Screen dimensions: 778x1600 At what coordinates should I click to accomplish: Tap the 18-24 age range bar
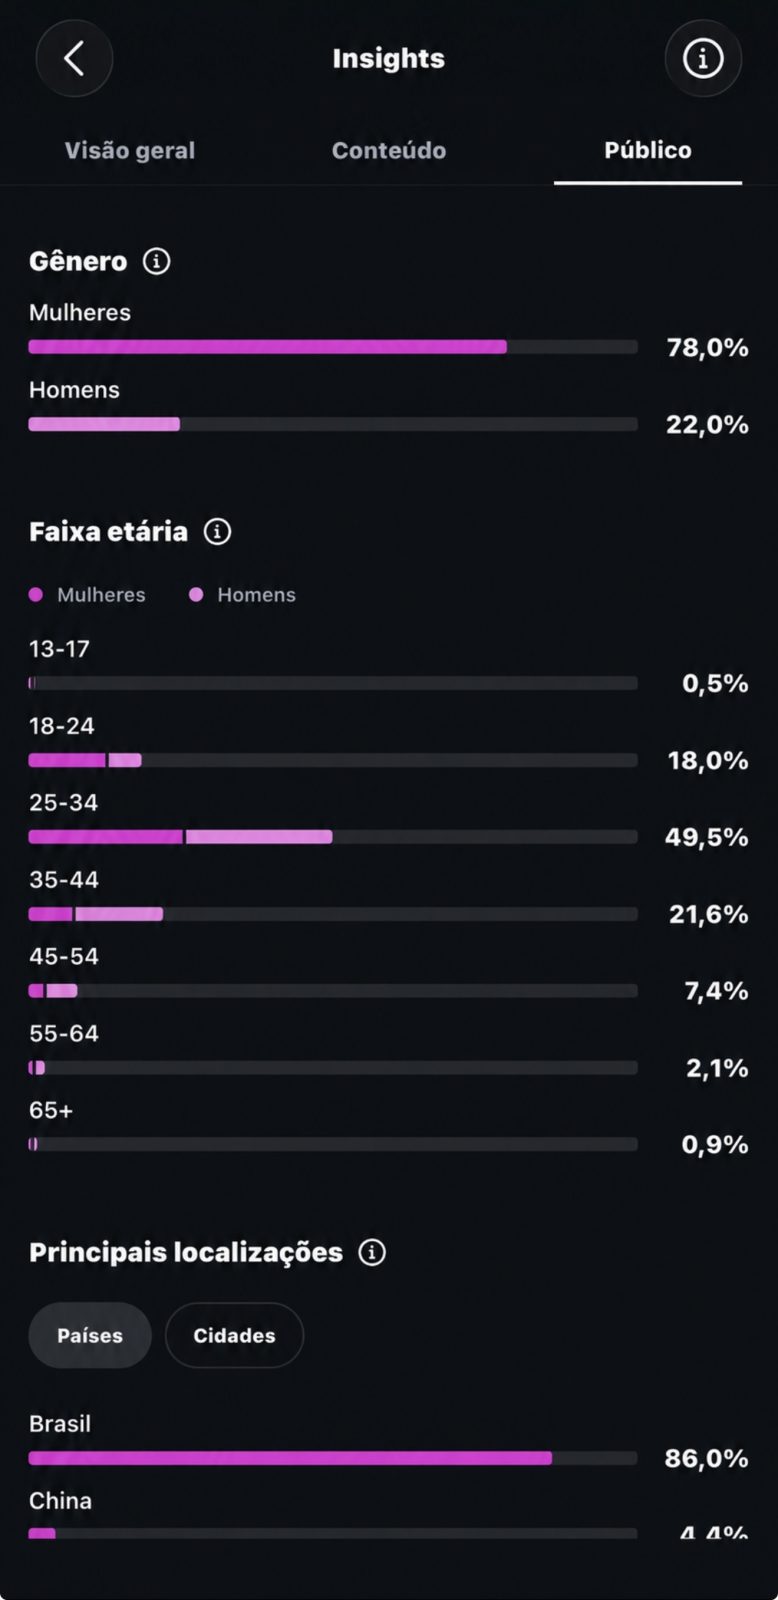coord(333,760)
